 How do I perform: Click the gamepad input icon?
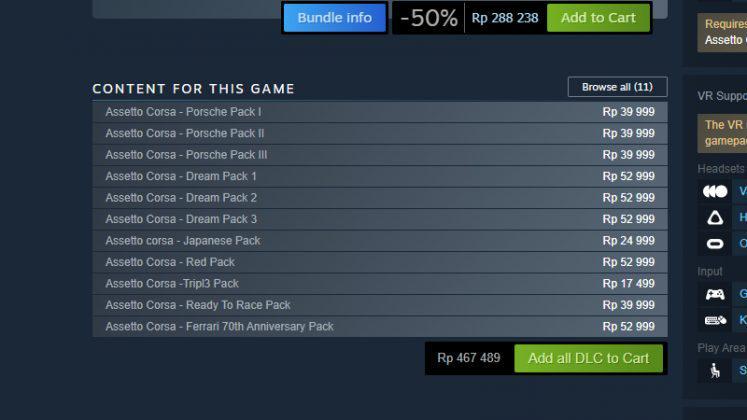715,294
